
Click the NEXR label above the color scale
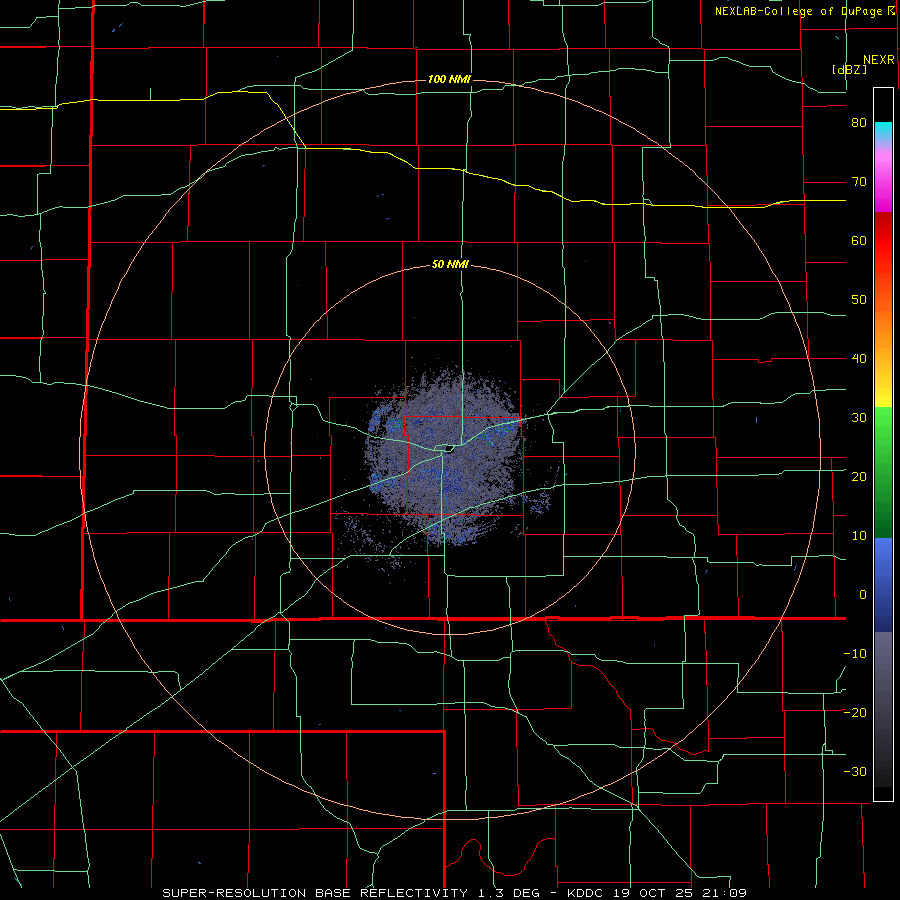pyautogui.click(x=879, y=60)
